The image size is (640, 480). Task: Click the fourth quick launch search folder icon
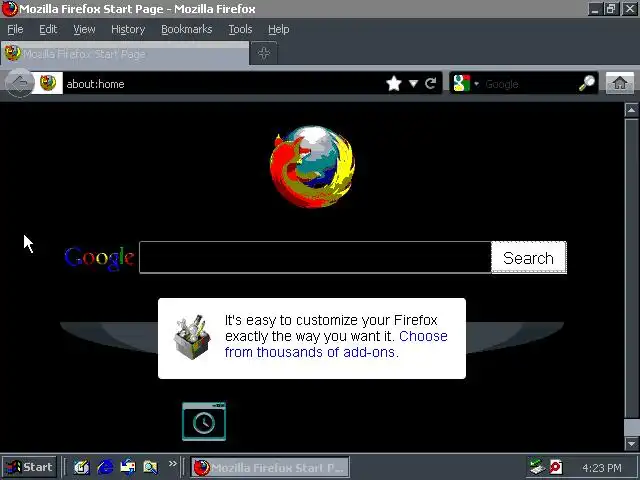coord(150,467)
